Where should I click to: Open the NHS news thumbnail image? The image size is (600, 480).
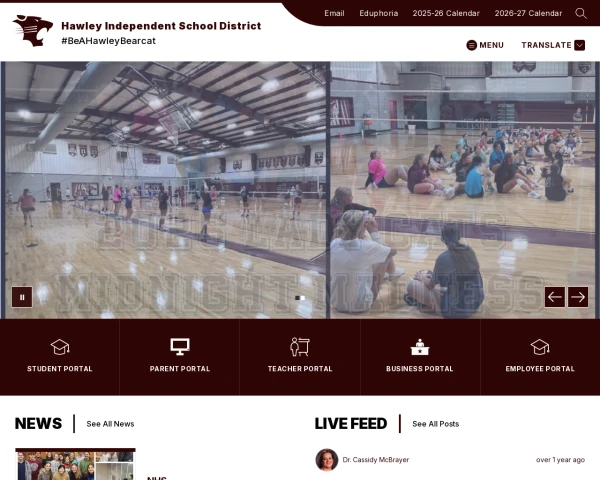[x=75, y=464]
